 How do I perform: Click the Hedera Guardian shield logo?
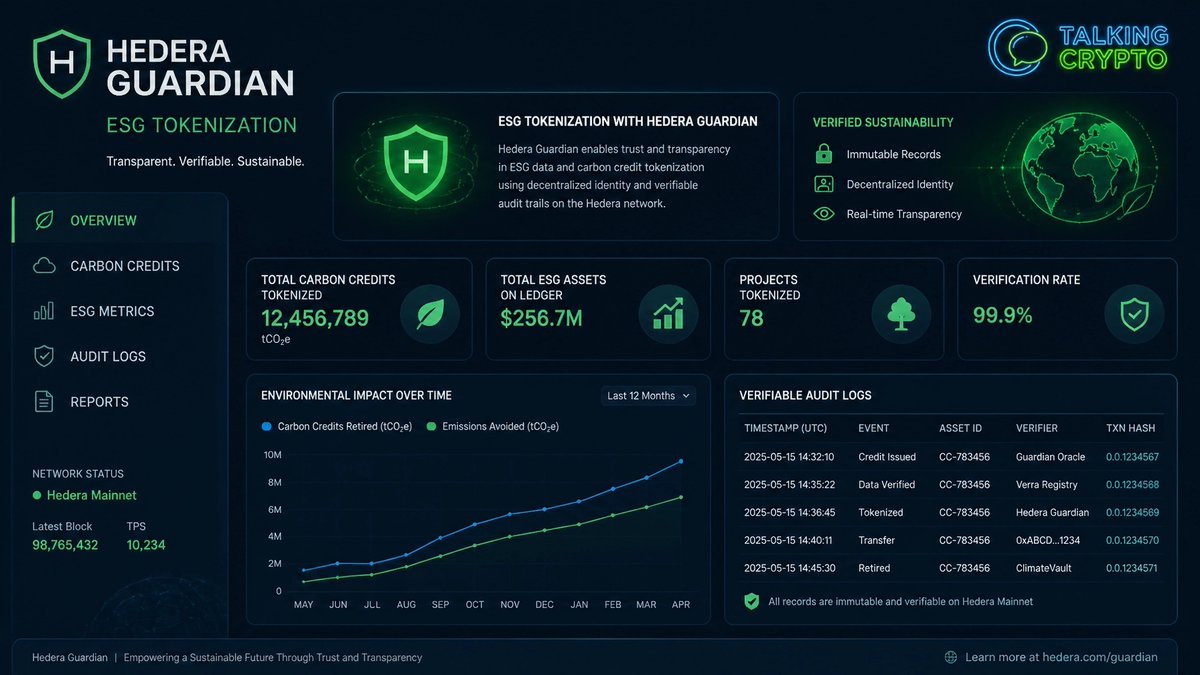pyautogui.click(x=61, y=66)
